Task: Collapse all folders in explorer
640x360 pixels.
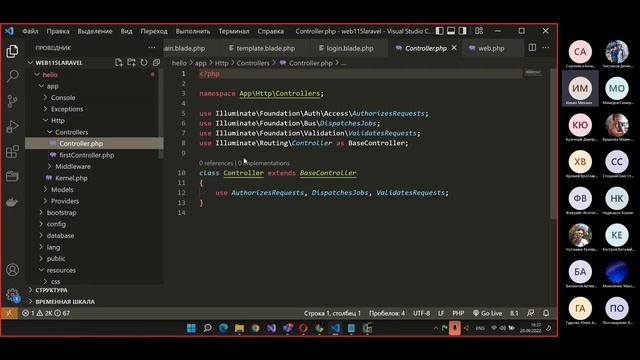Action: [x=156, y=62]
